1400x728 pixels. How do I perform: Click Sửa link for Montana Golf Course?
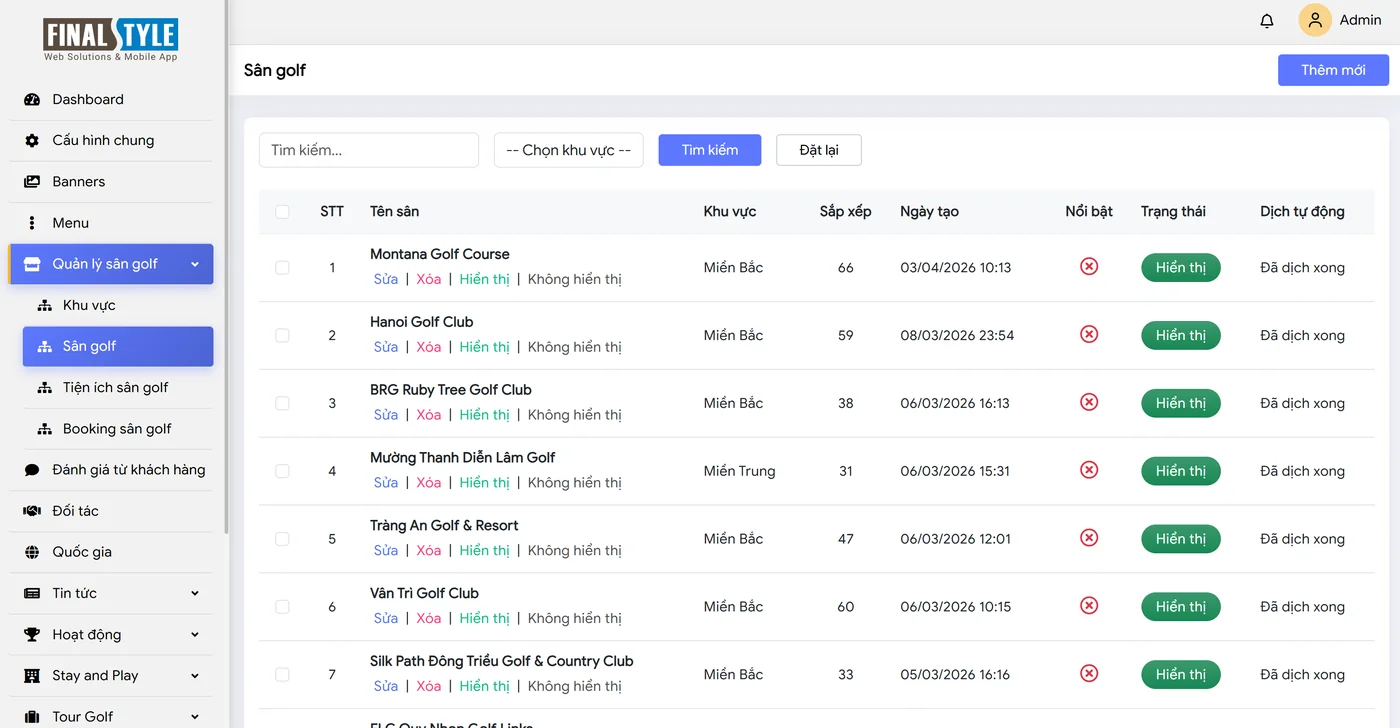pyautogui.click(x=386, y=279)
